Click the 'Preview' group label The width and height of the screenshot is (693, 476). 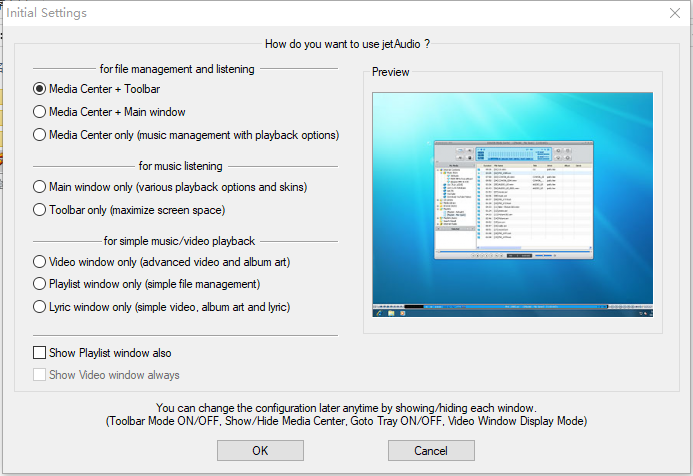click(390, 72)
